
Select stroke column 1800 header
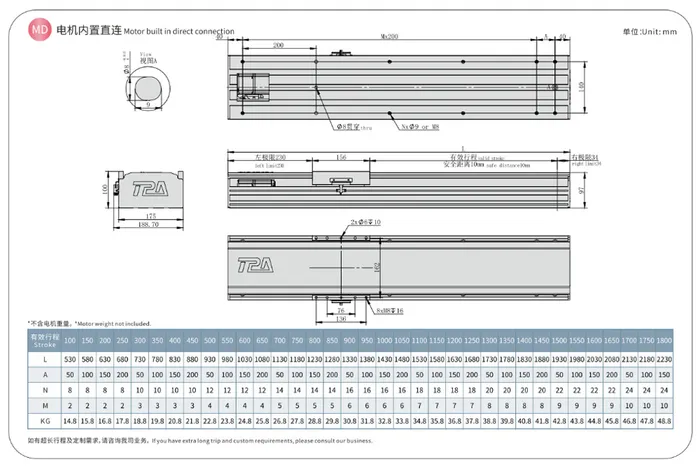[x=664, y=340]
